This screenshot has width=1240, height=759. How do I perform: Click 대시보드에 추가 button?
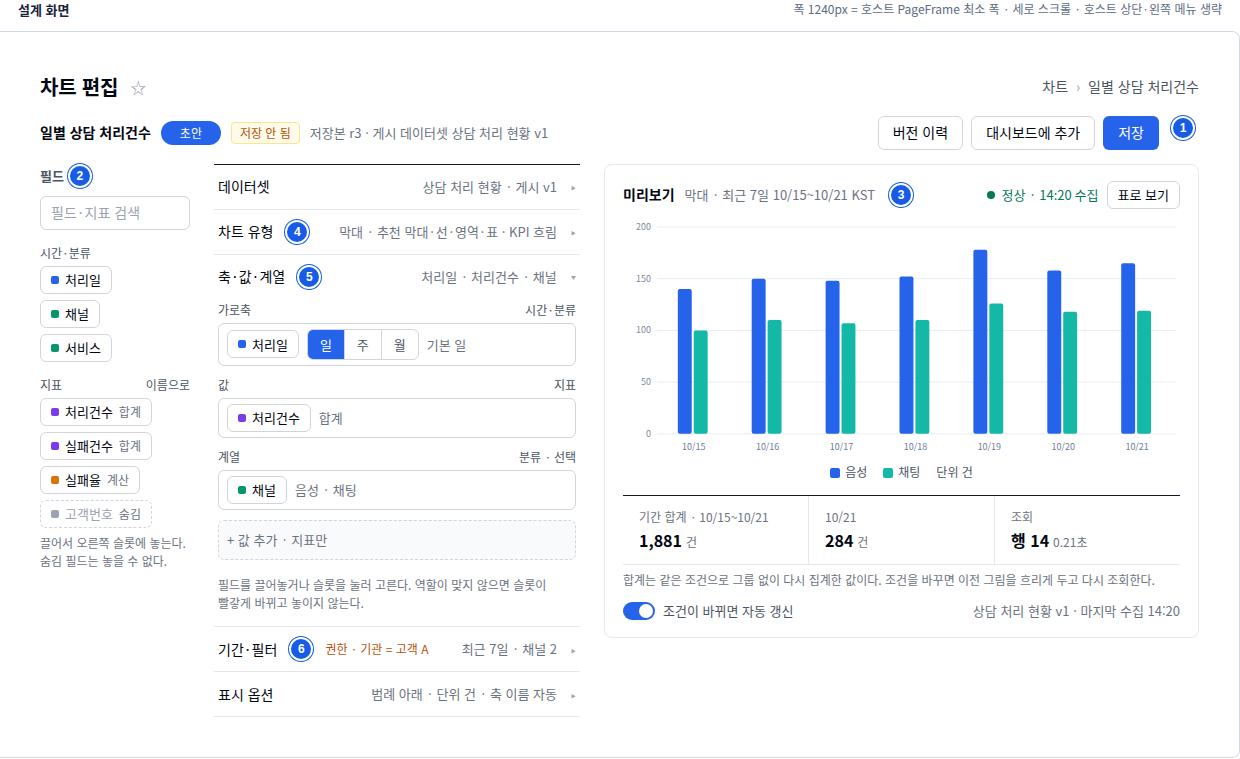click(1033, 133)
